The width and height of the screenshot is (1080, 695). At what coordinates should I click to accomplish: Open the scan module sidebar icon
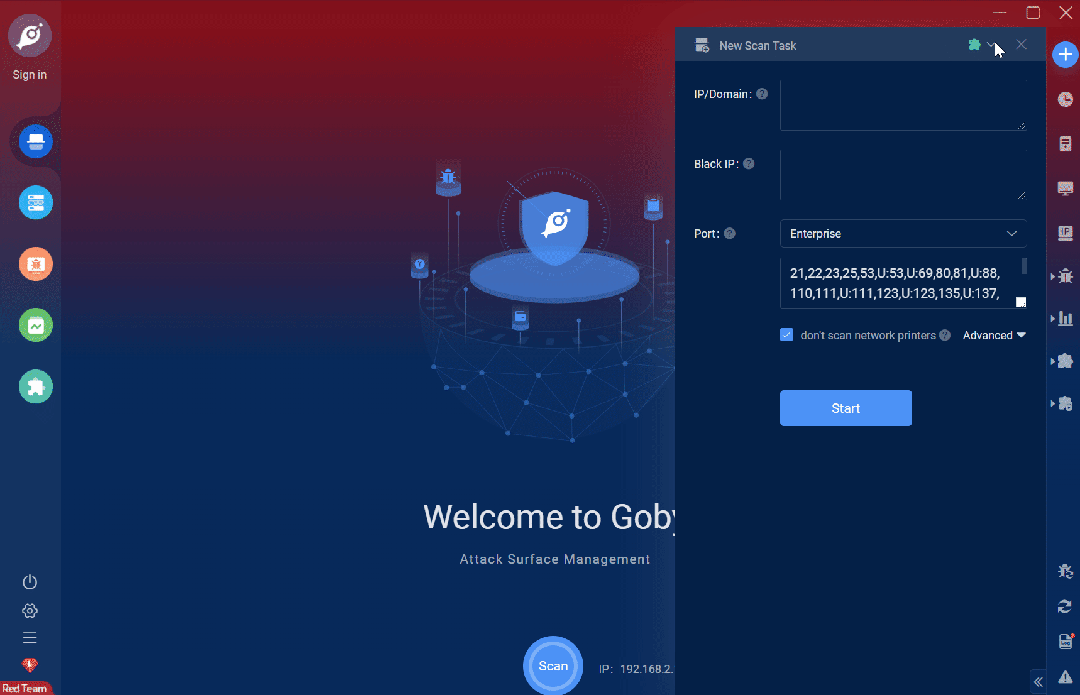tap(35, 141)
